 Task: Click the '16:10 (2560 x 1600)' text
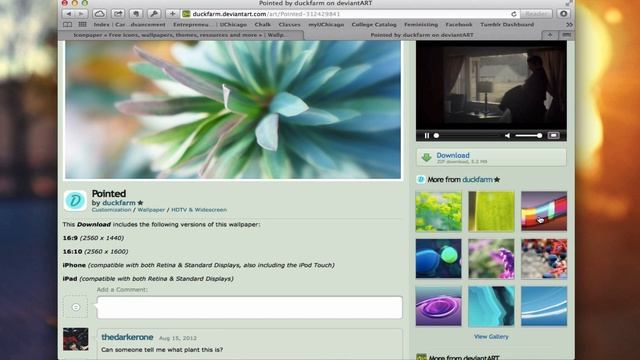coord(95,251)
